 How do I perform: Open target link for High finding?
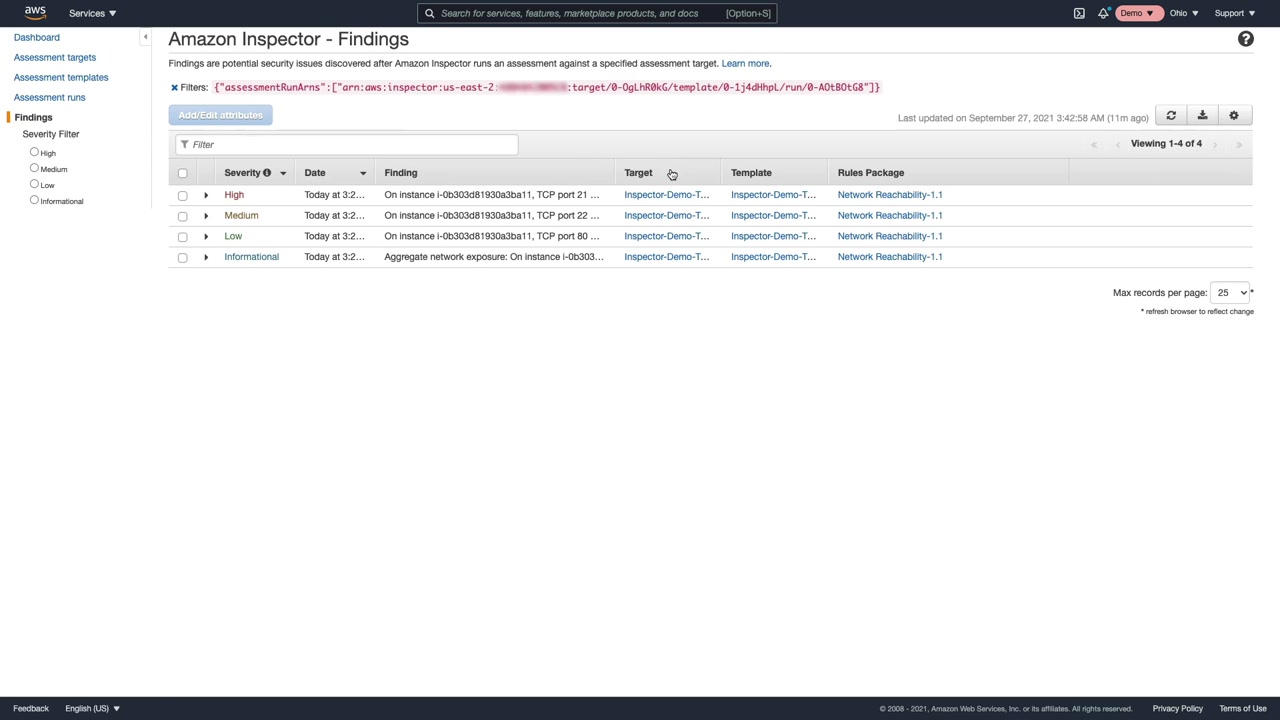pos(667,195)
